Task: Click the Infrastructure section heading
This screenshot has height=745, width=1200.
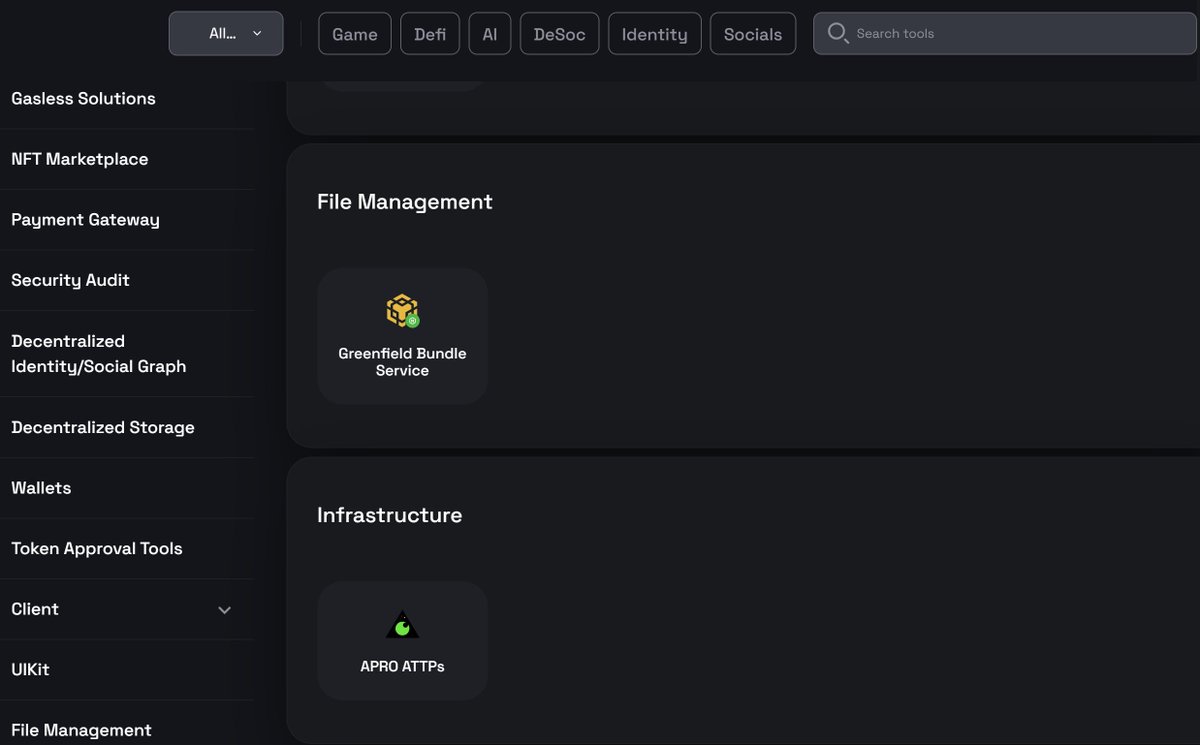Action: [390, 515]
